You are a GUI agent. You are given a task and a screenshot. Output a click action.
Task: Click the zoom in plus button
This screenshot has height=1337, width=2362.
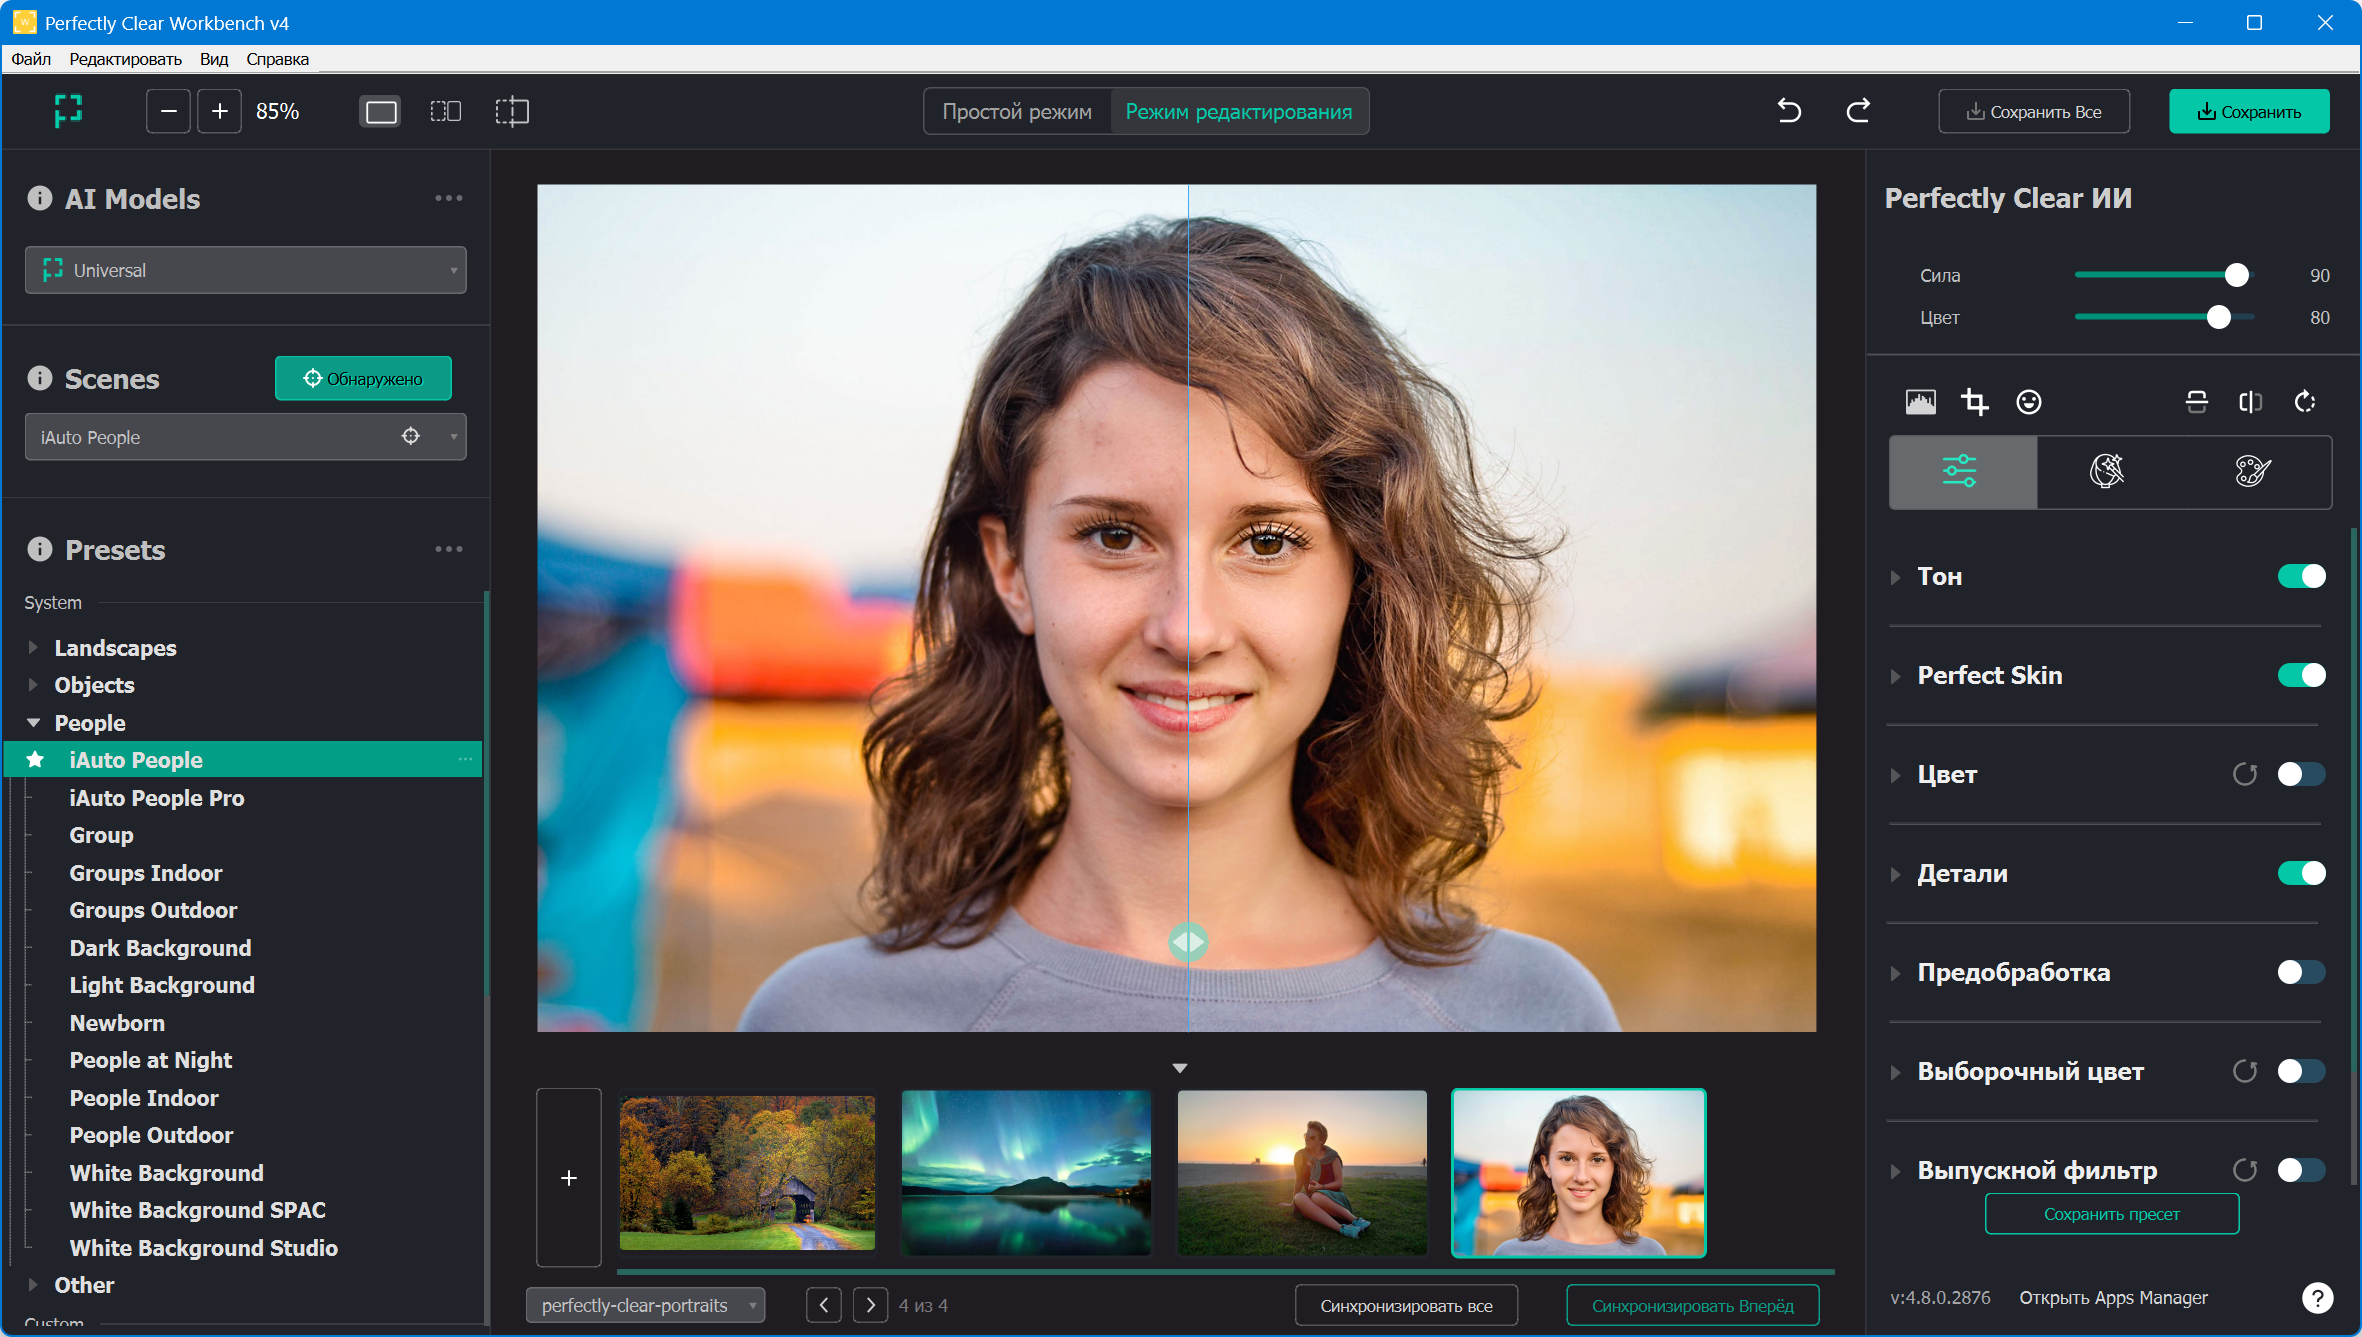point(219,111)
